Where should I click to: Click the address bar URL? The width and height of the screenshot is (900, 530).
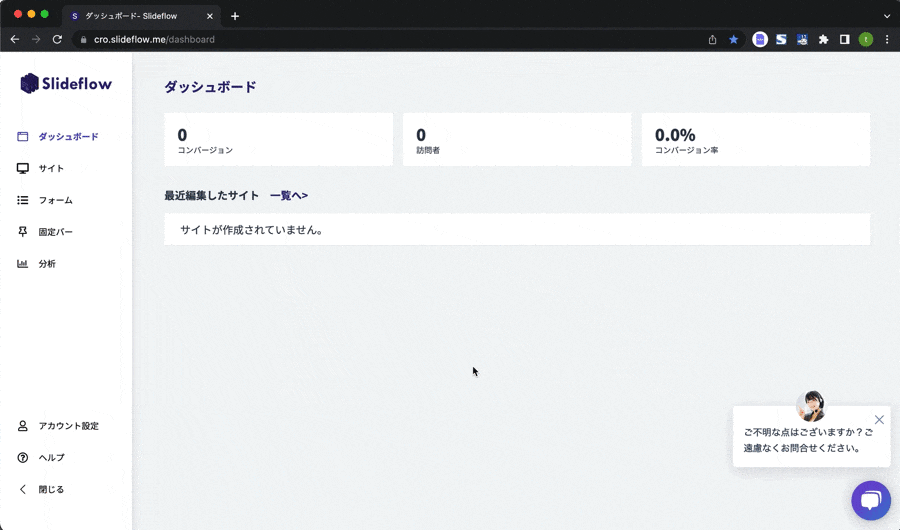point(154,40)
